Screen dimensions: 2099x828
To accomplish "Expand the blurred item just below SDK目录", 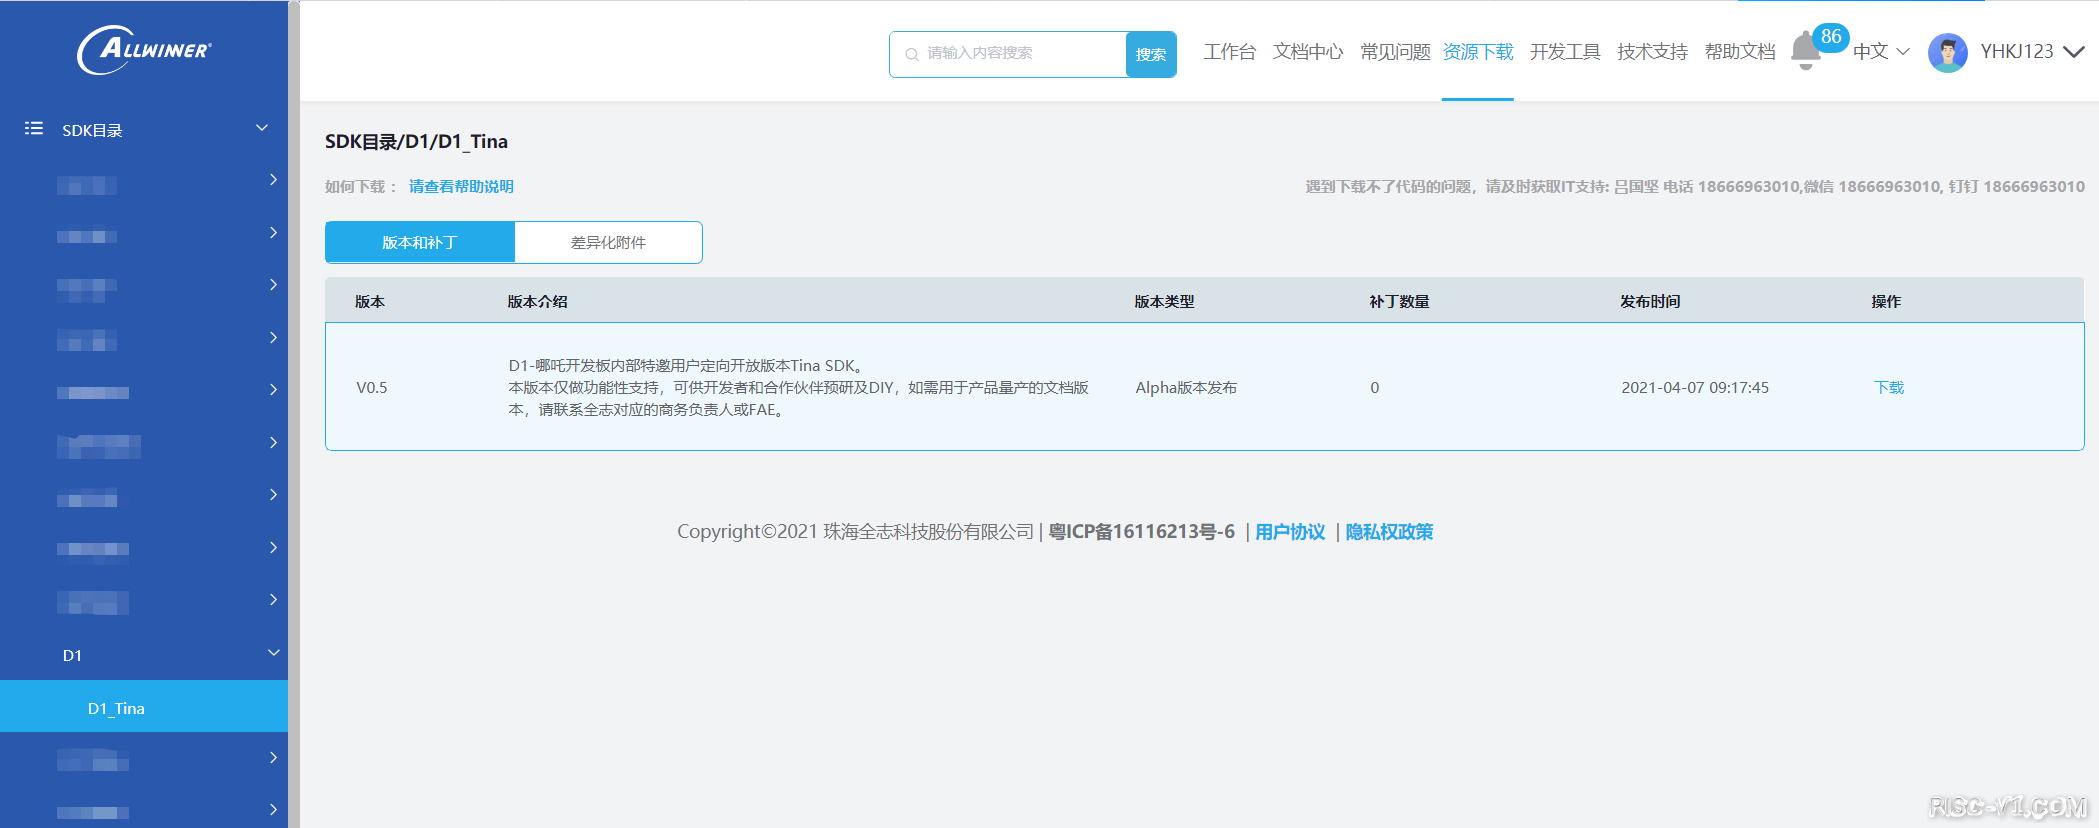I will point(273,180).
